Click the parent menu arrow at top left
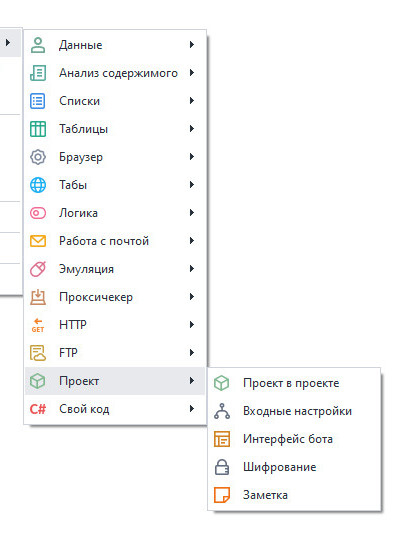The width and height of the screenshot is (413, 558). 8,43
